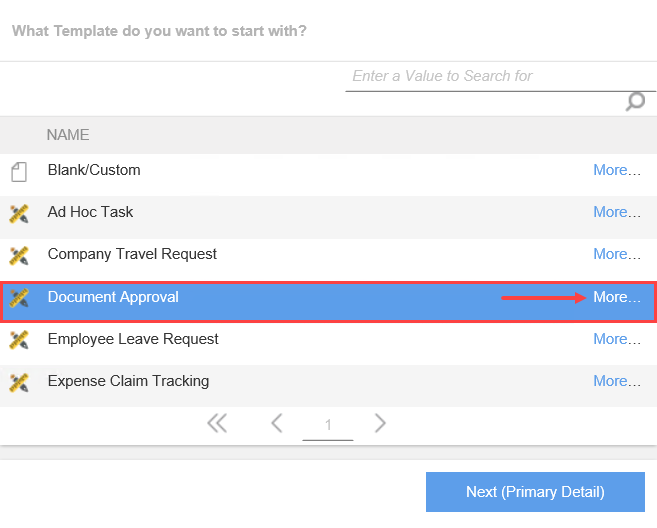Image resolution: width=657 pixels, height=528 pixels.
Task: Click the search magnifier icon
Action: (x=635, y=101)
